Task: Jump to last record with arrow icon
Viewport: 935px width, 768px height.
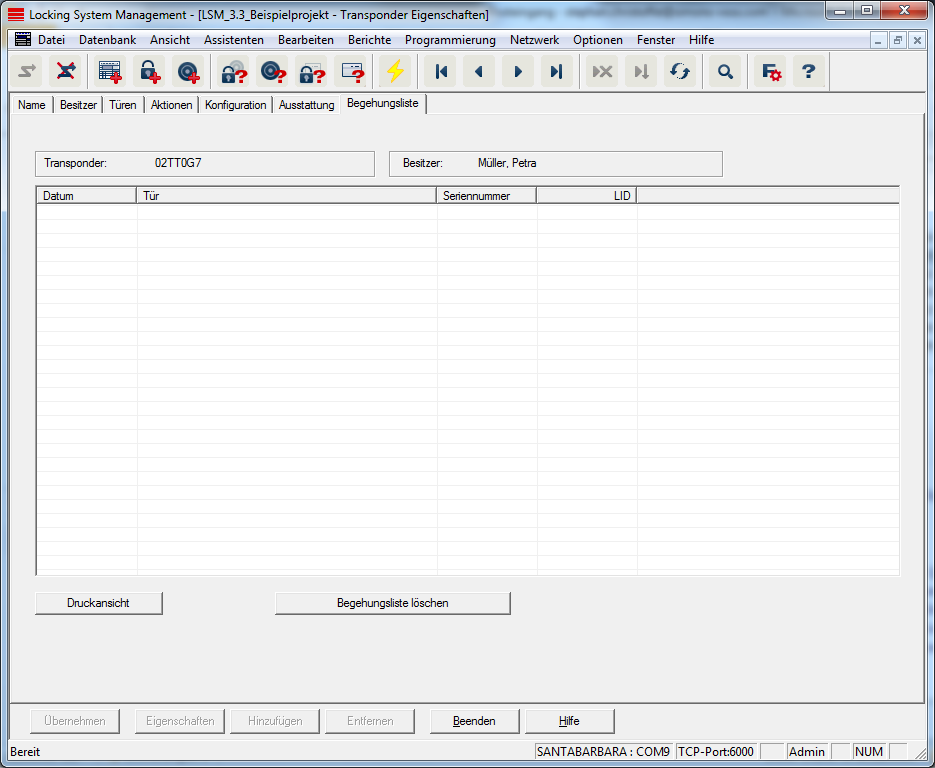Action: click(x=557, y=72)
